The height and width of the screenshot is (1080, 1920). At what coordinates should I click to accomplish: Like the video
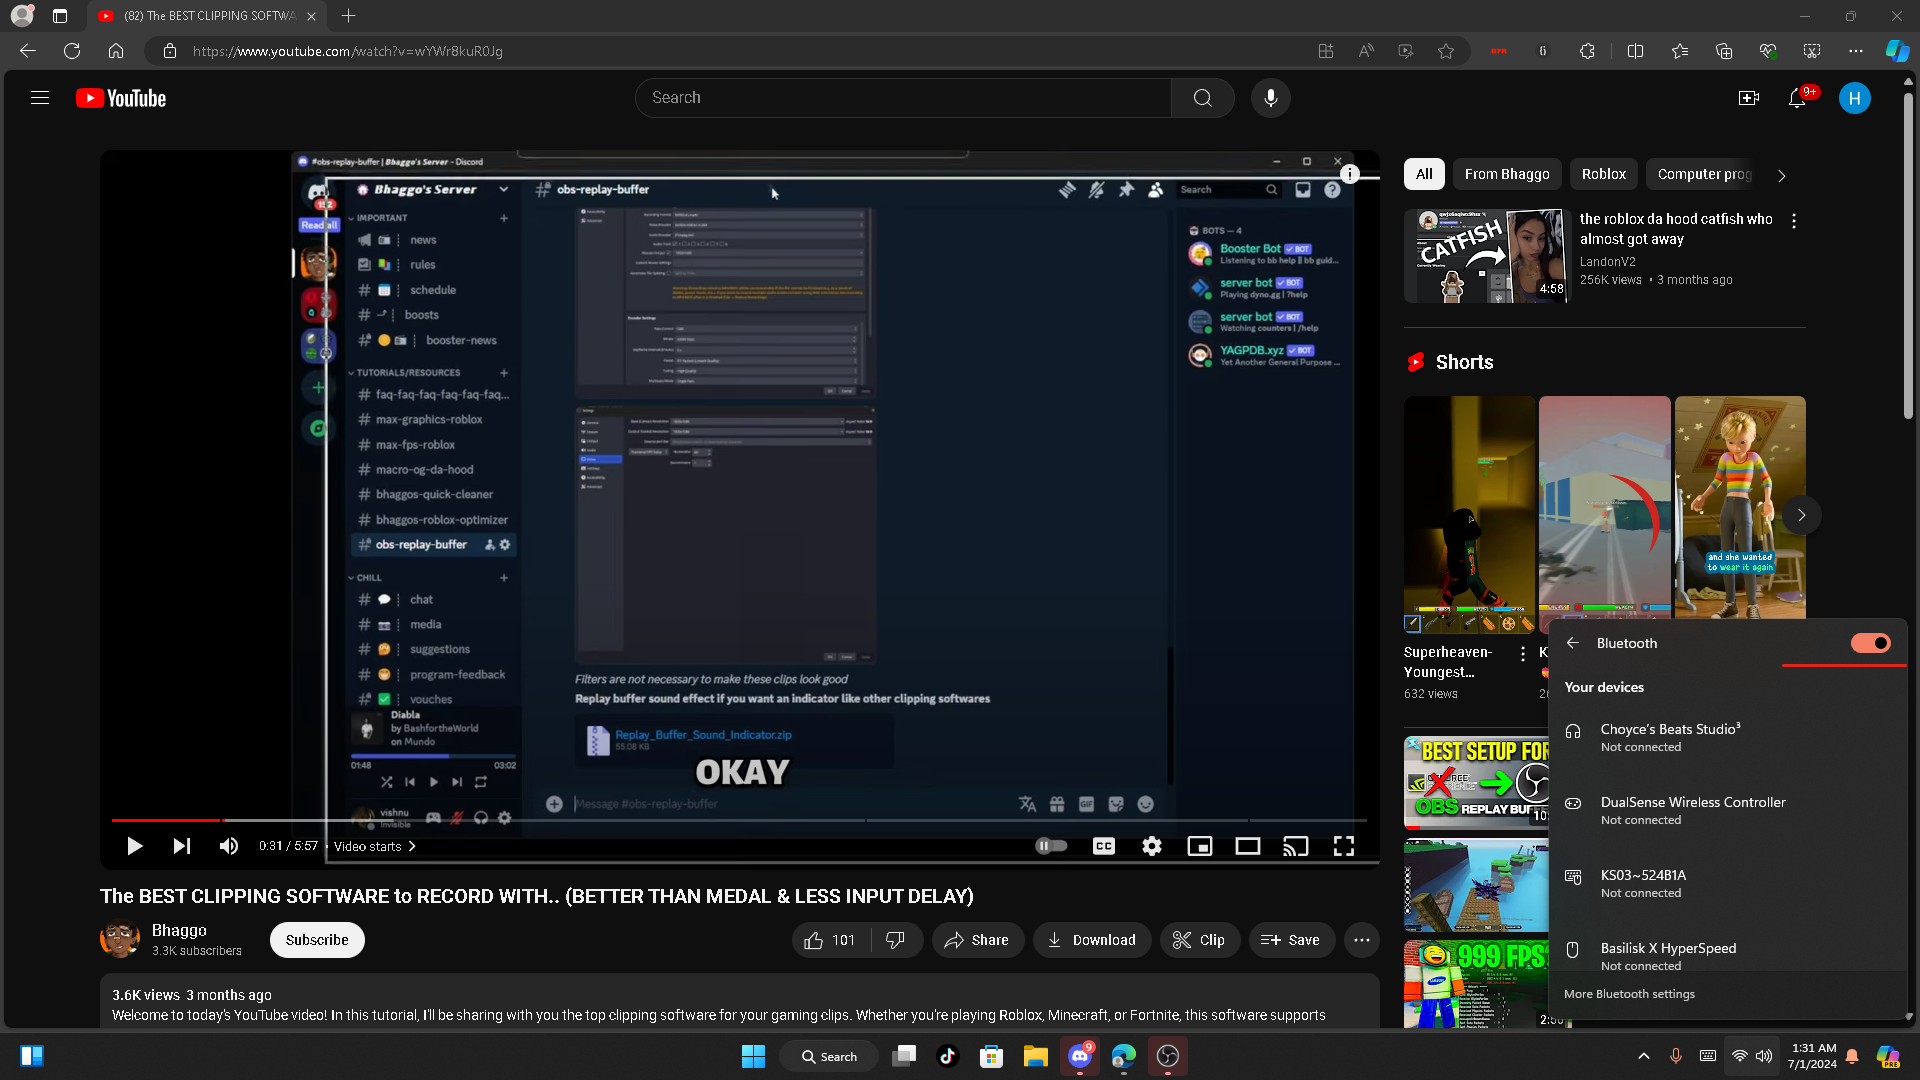831,940
